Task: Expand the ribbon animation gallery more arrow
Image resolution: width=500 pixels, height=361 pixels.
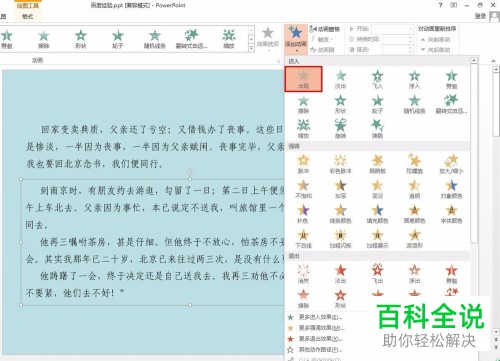Action: [251, 48]
